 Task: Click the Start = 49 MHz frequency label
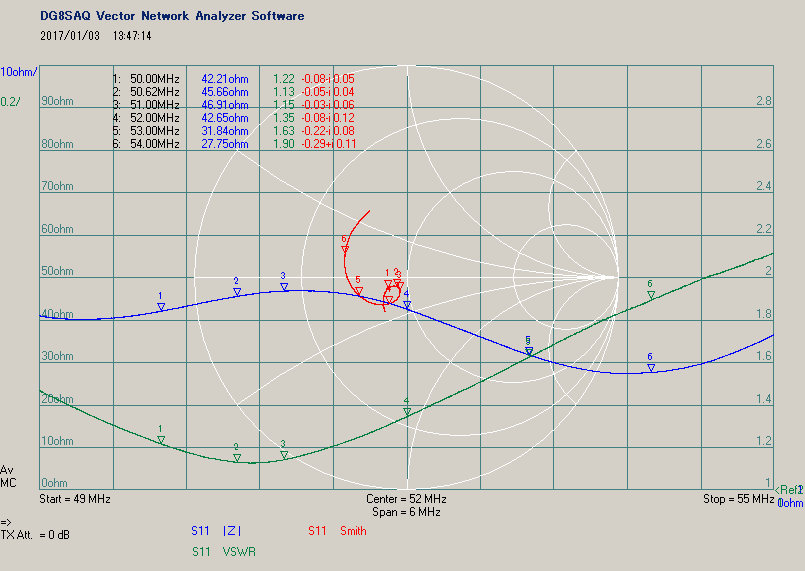tap(74, 499)
